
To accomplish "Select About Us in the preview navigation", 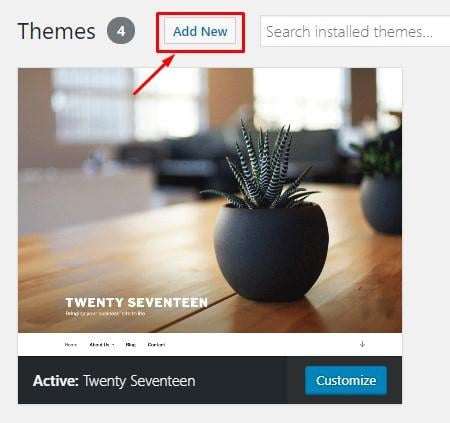I will 99,345.
